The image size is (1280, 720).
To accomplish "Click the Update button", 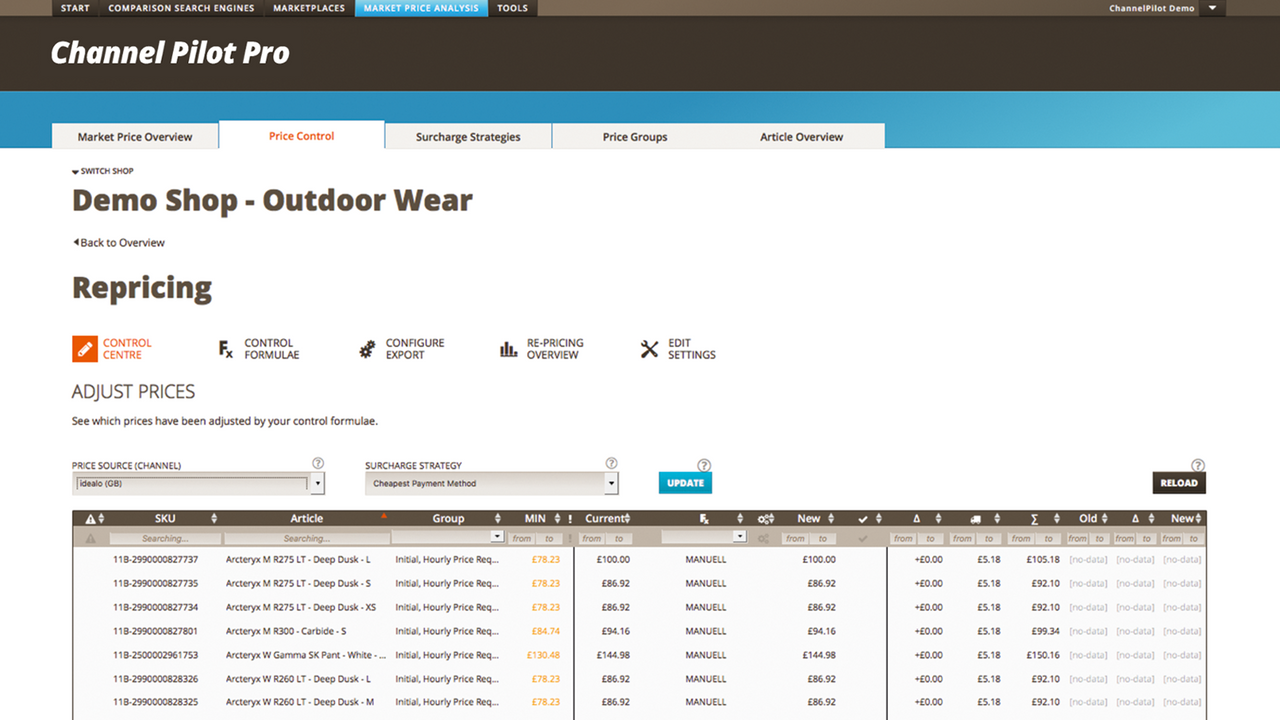I will click(x=685, y=483).
